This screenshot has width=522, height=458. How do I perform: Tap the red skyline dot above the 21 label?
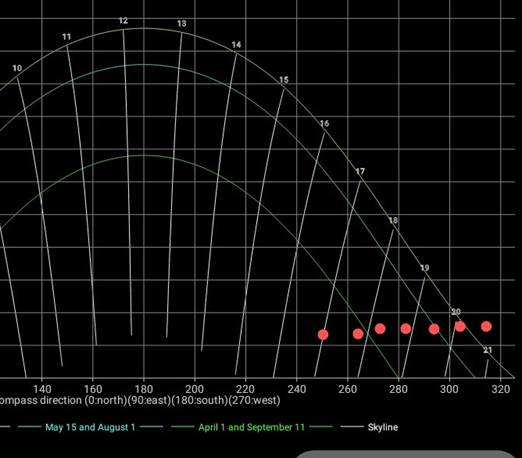[x=486, y=326]
